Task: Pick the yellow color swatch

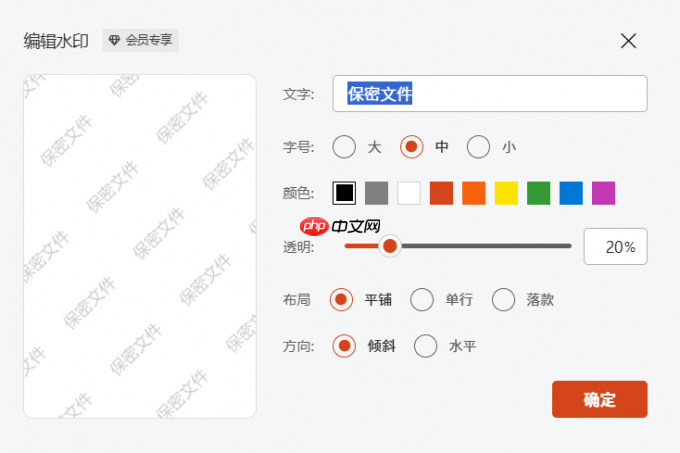Action: [506, 193]
